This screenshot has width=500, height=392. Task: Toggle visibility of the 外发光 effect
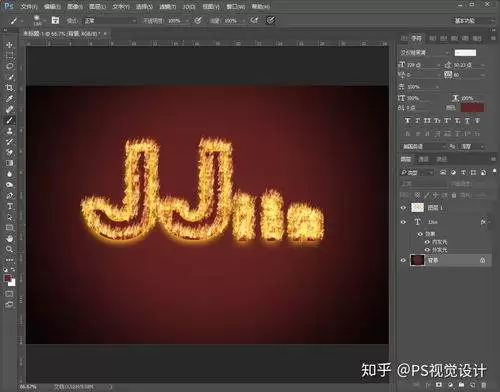point(427,250)
